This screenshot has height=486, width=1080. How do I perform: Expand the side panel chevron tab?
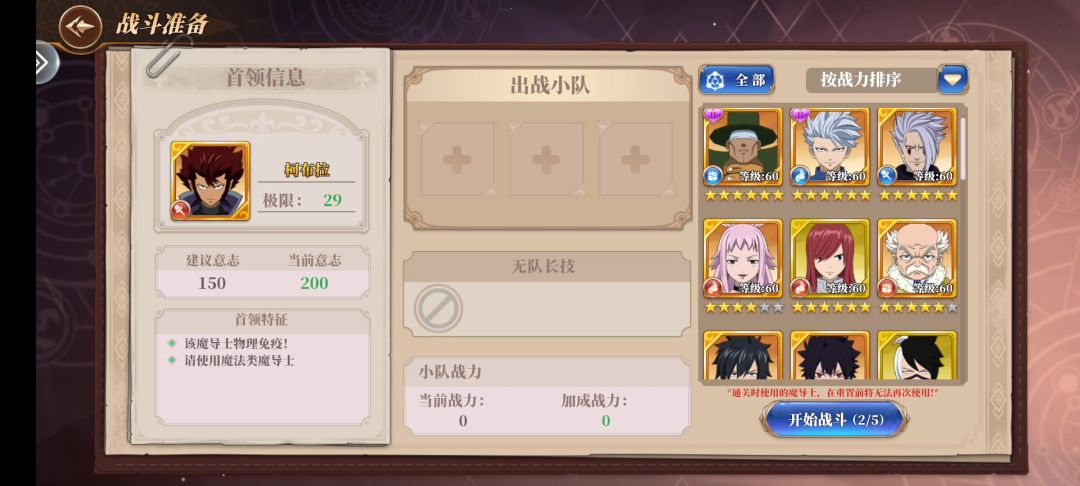(45, 63)
